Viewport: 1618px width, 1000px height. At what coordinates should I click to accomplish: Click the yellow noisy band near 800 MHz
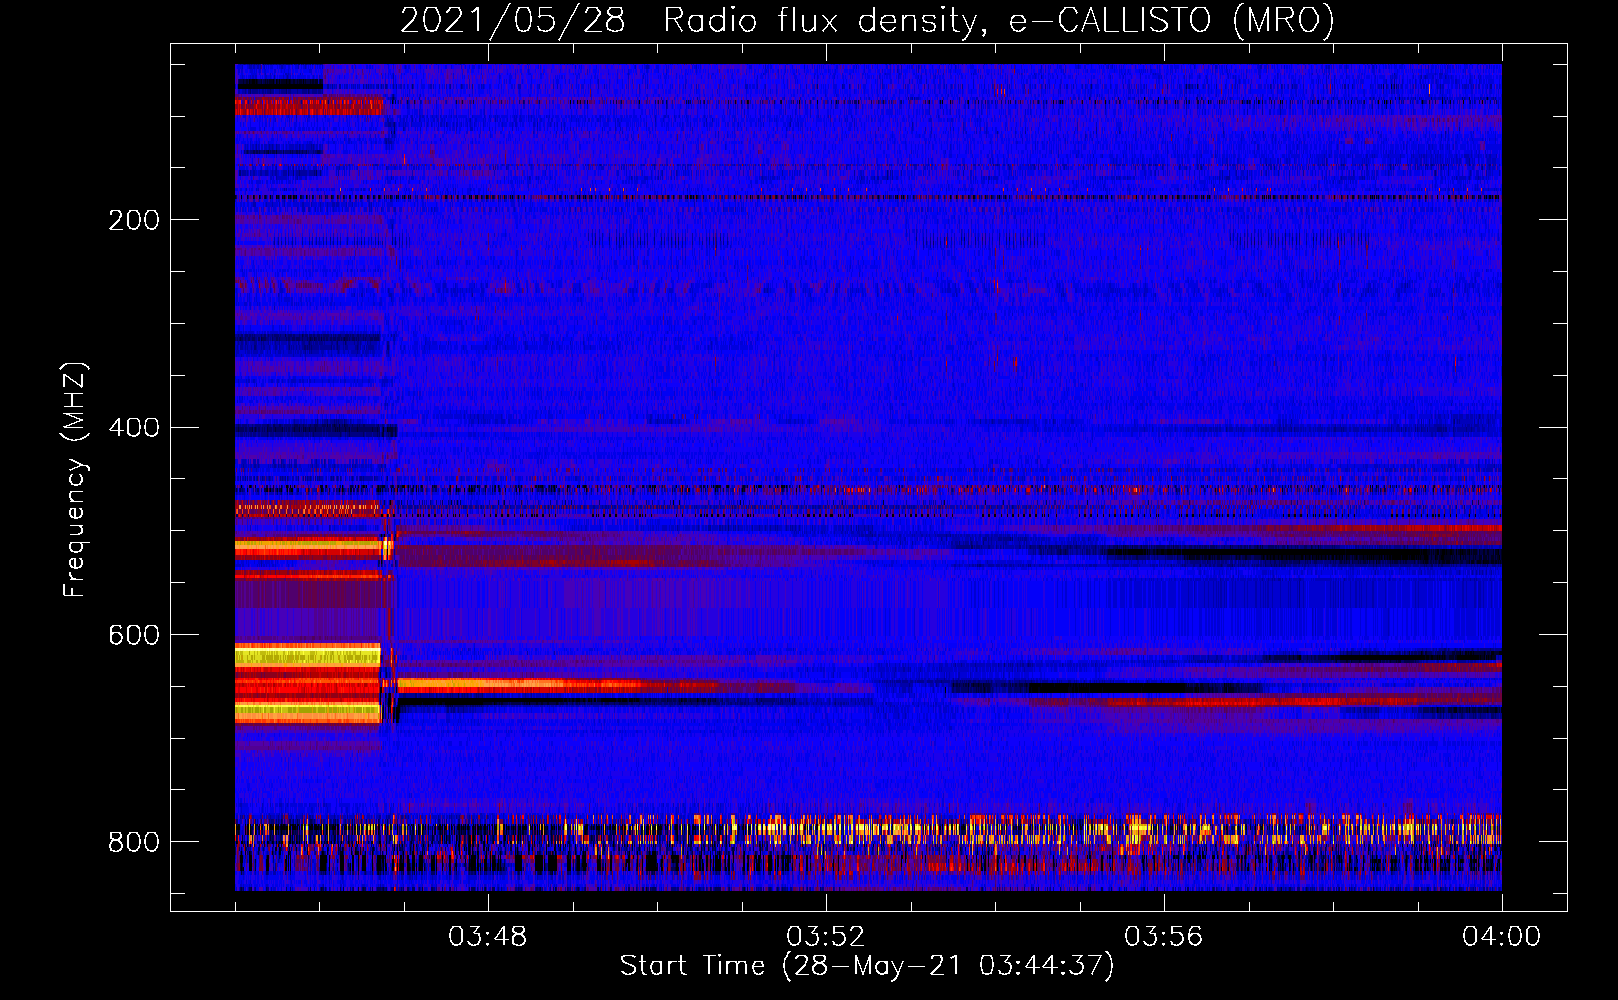pos(868,828)
